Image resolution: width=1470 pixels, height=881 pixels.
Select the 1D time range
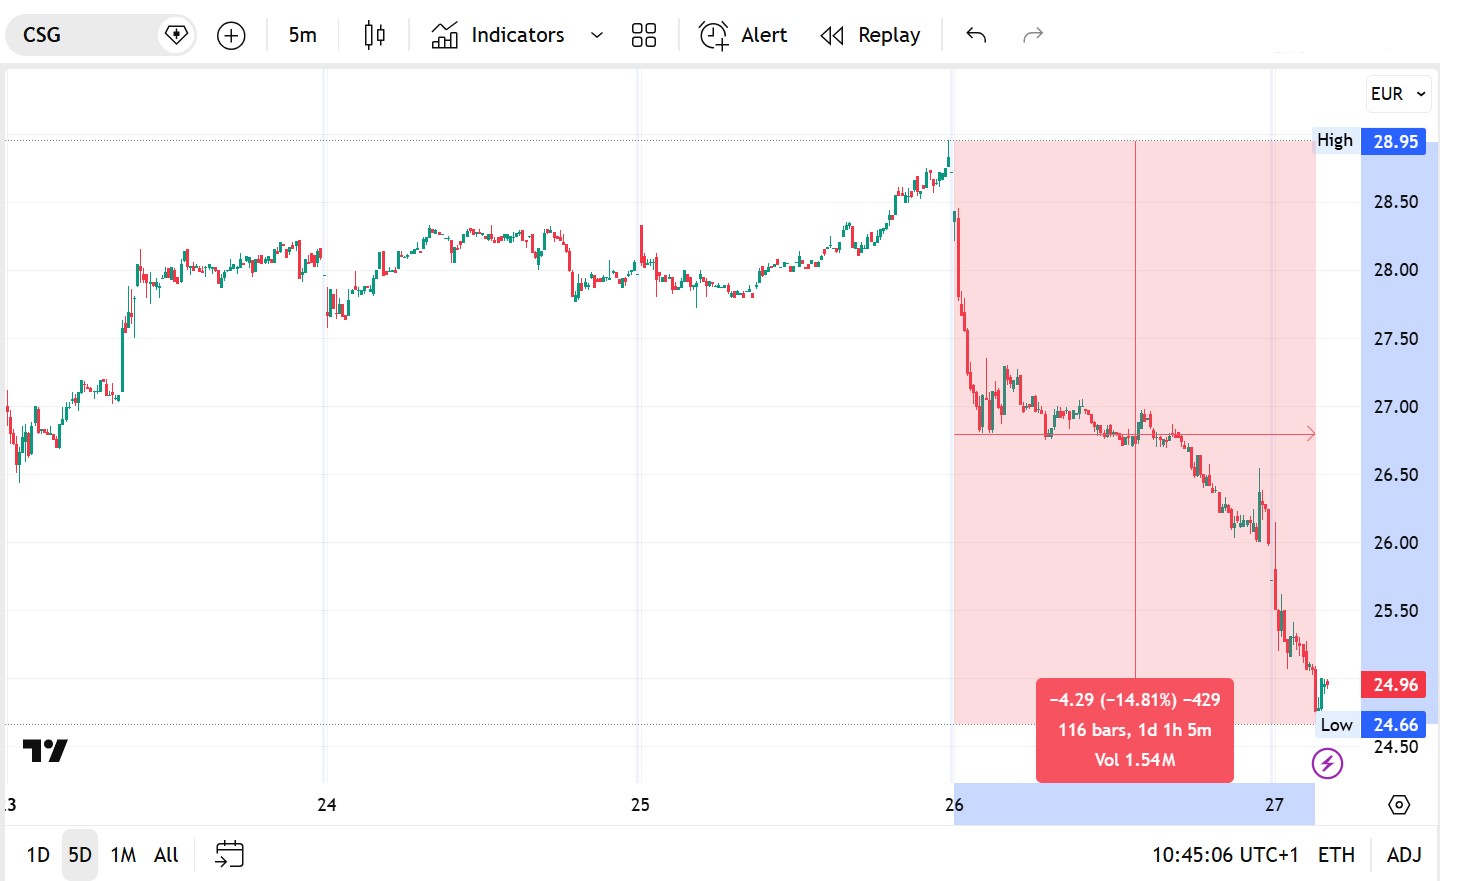click(38, 855)
